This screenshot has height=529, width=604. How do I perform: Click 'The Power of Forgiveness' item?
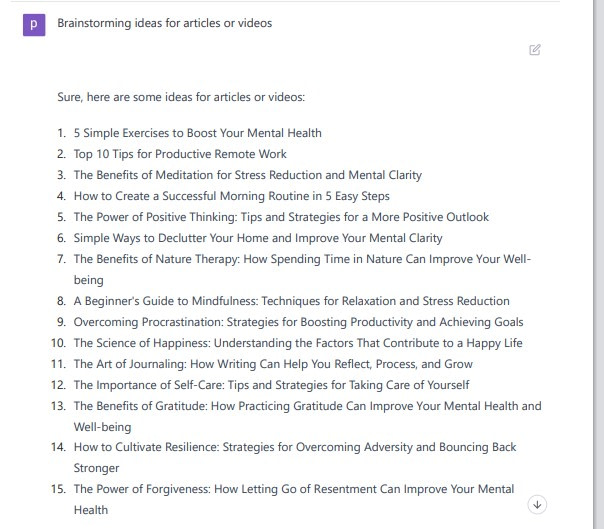tap(294, 499)
